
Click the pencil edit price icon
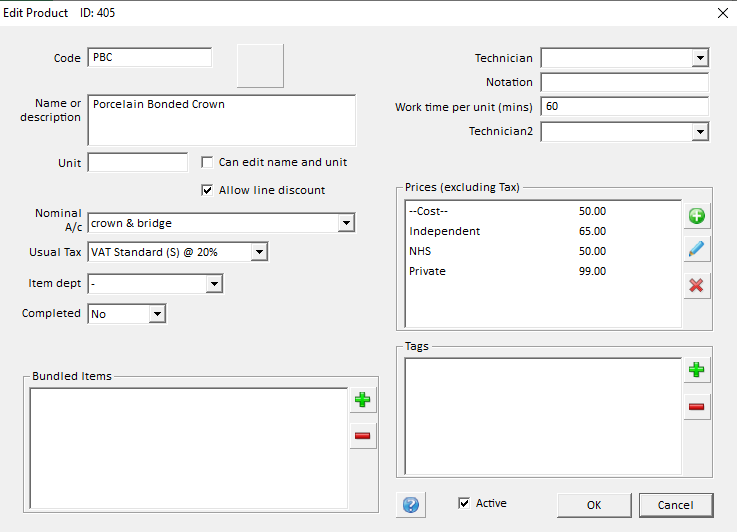coord(696,250)
